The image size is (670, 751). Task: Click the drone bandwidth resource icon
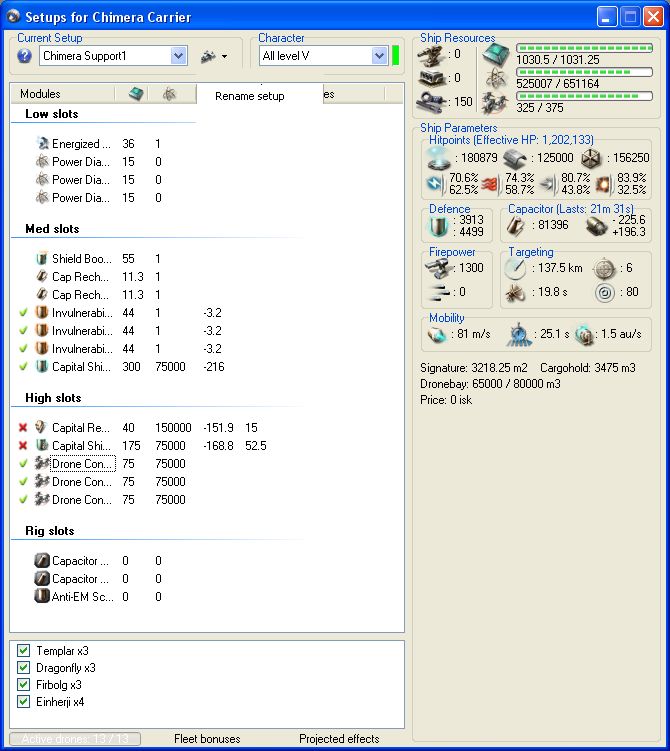495,102
